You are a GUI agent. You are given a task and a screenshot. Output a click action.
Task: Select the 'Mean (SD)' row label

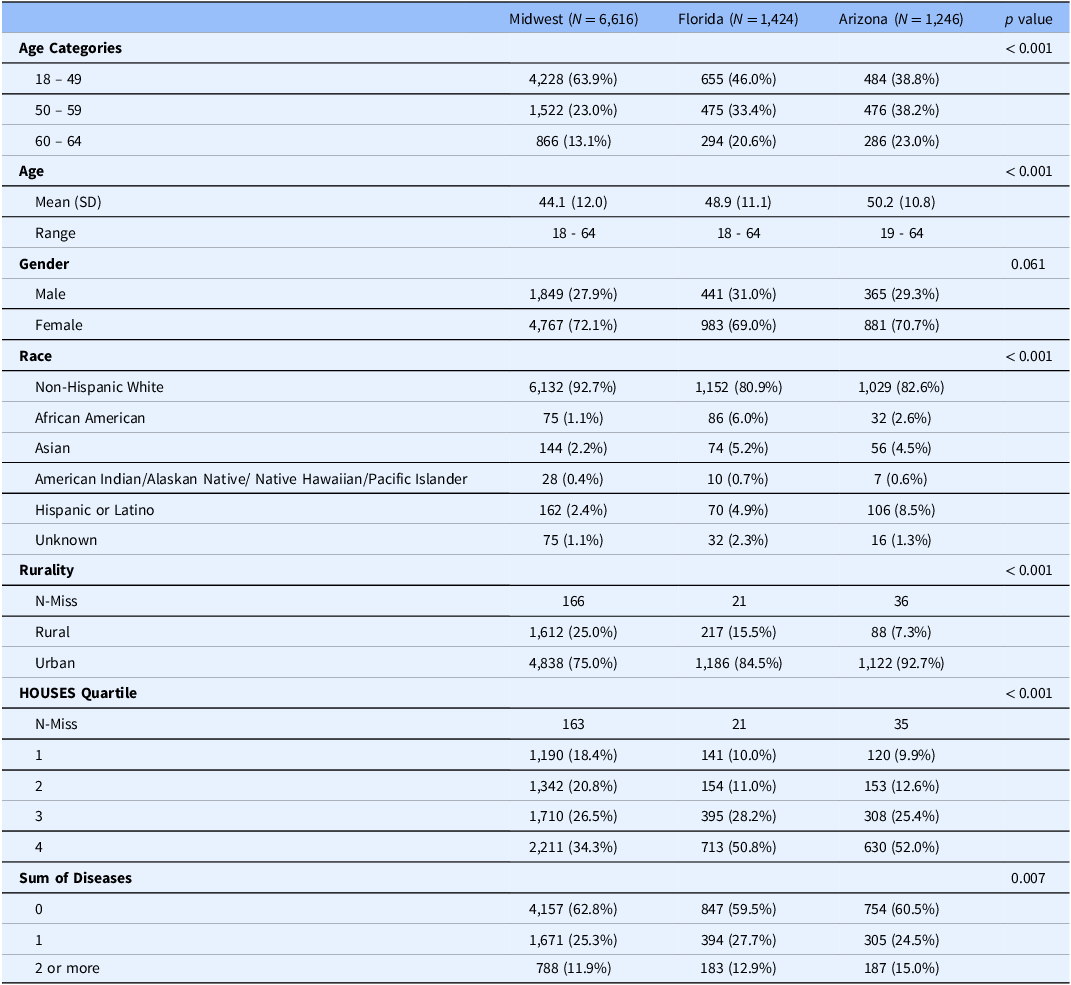(x=68, y=202)
